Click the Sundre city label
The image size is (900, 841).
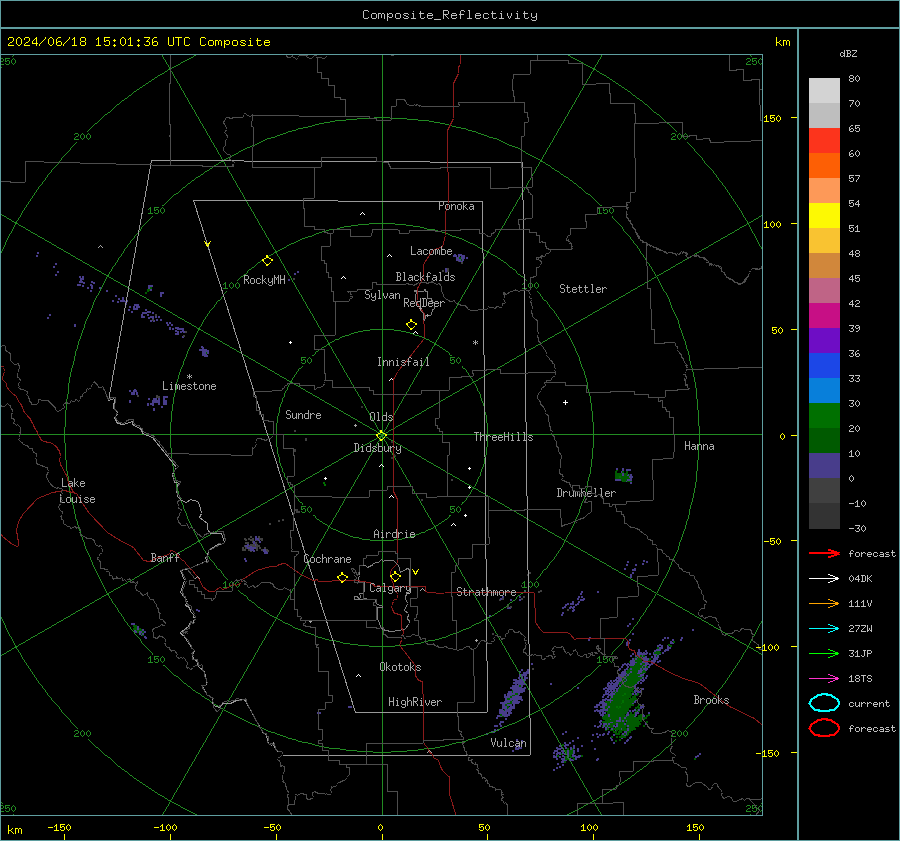pos(303,414)
